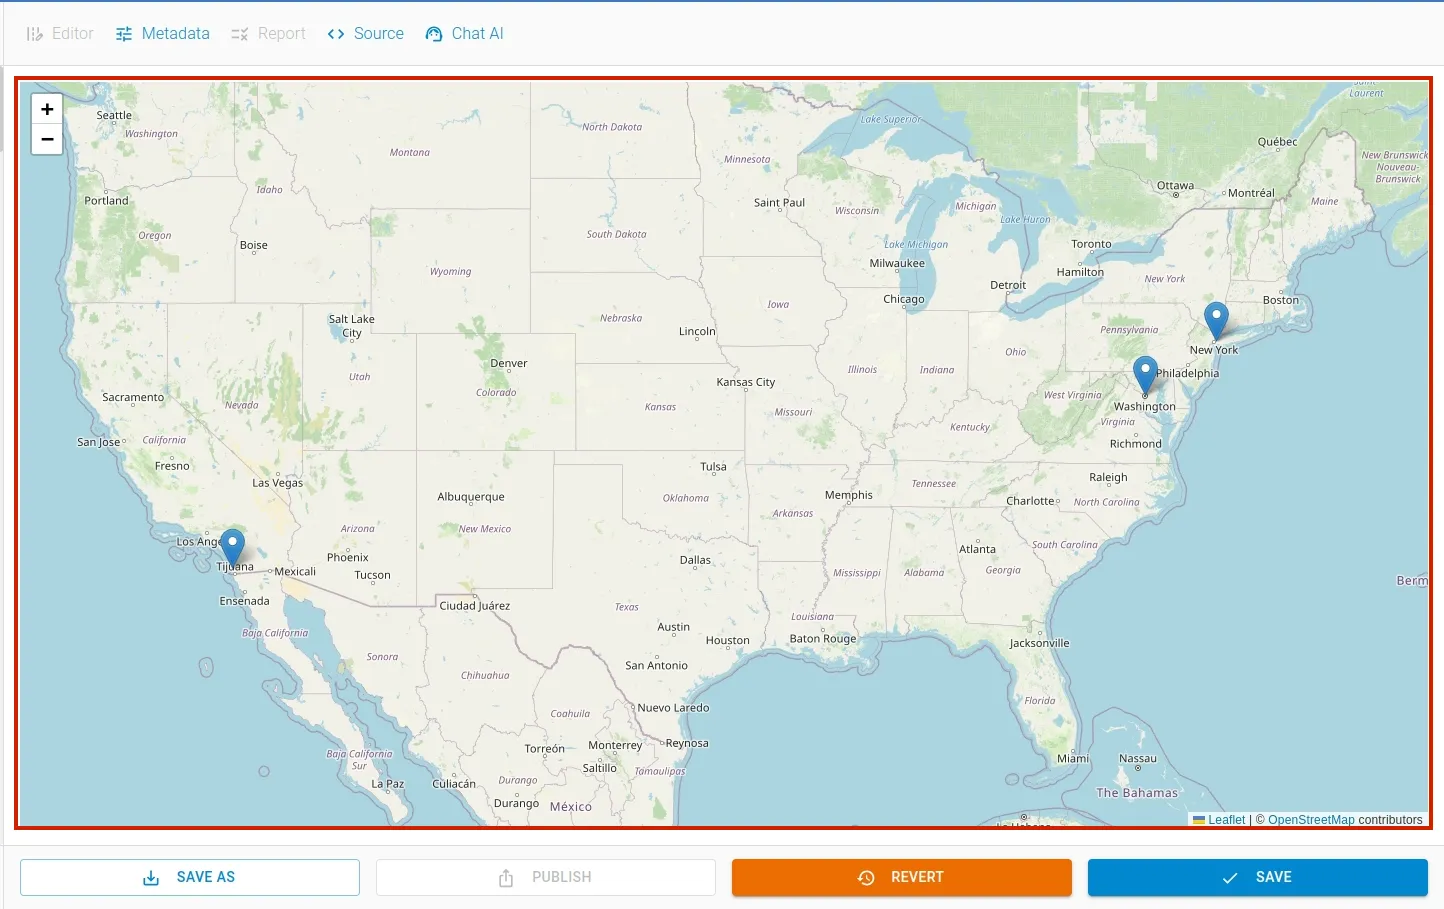This screenshot has width=1444, height=909.
Task: Click on Chicago on the map
Action: click(904, 300)
